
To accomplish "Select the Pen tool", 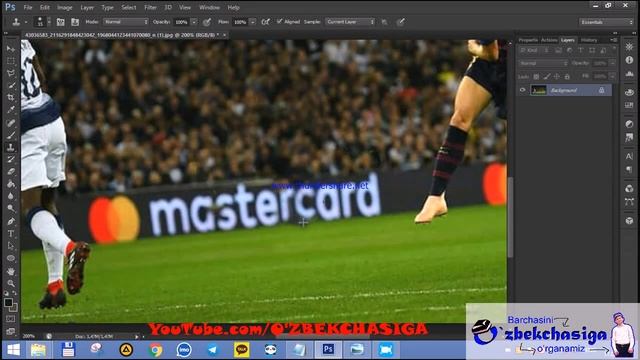I will tap(11, 221).
